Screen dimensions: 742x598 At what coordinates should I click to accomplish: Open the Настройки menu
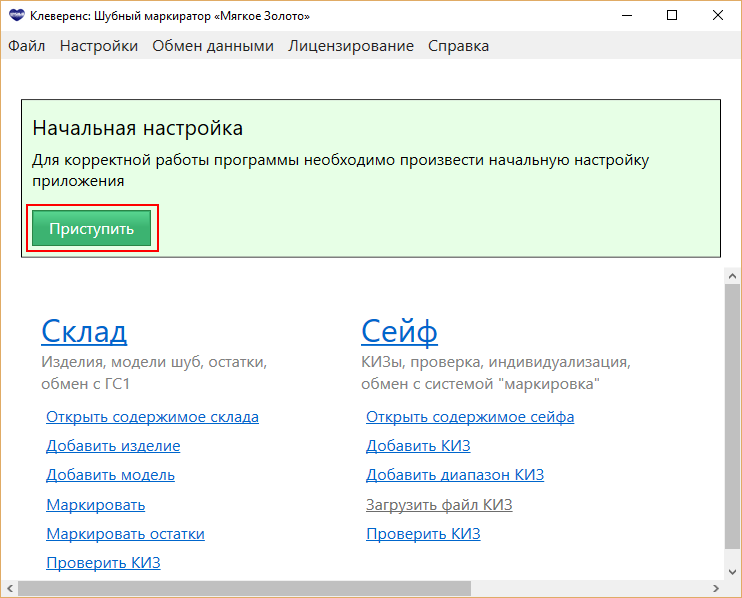[99, 46]
